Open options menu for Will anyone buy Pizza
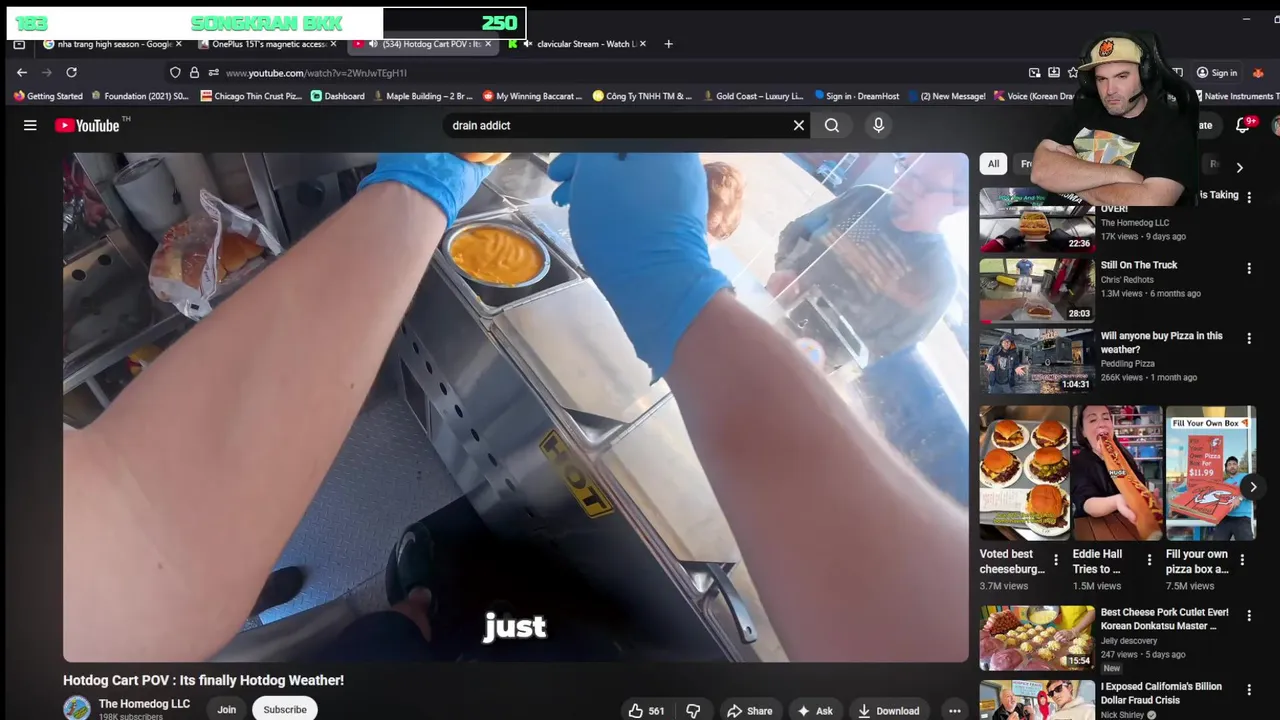This screenshot has width=1280, height=720. [1249, 339]
